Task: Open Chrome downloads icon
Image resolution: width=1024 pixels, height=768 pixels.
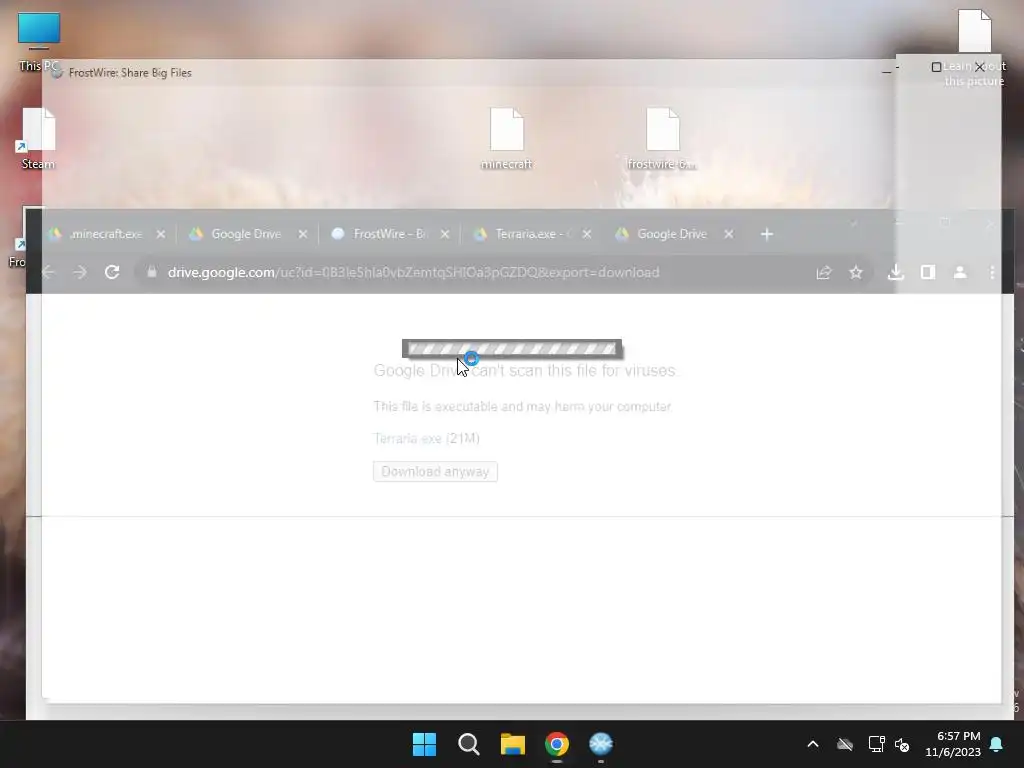Action: point(896,272)
